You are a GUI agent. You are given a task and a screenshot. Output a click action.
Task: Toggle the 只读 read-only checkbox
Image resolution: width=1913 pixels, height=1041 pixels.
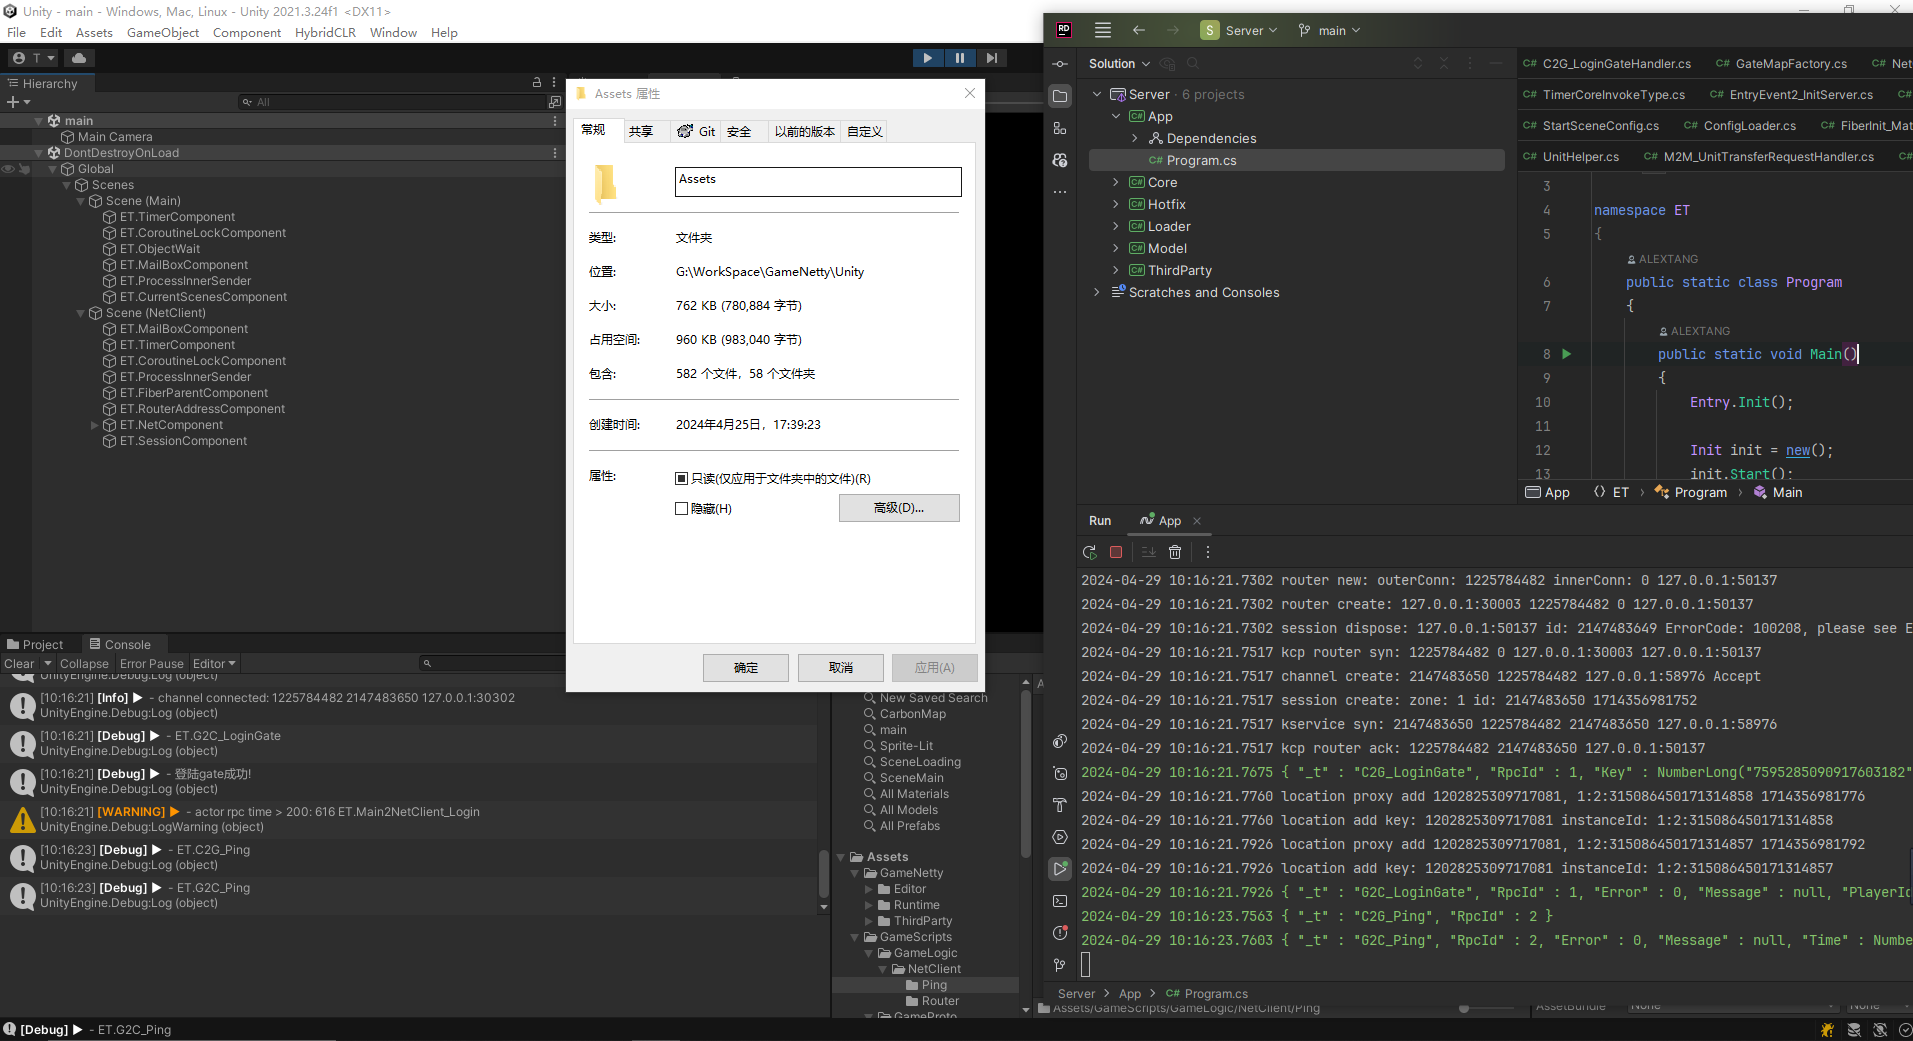point(681,479)
